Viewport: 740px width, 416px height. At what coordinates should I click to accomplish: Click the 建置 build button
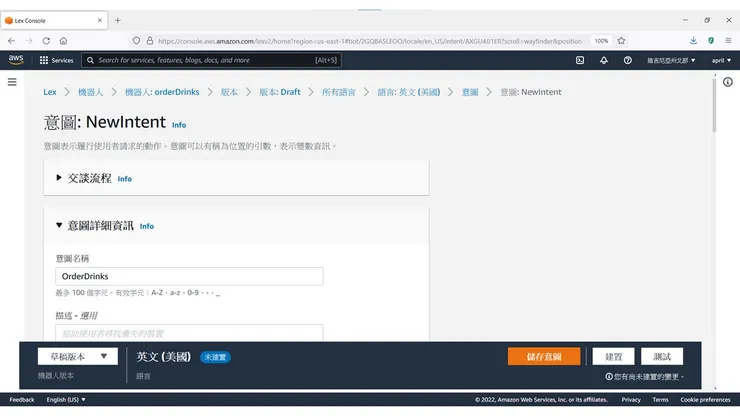tap(614, 357)
